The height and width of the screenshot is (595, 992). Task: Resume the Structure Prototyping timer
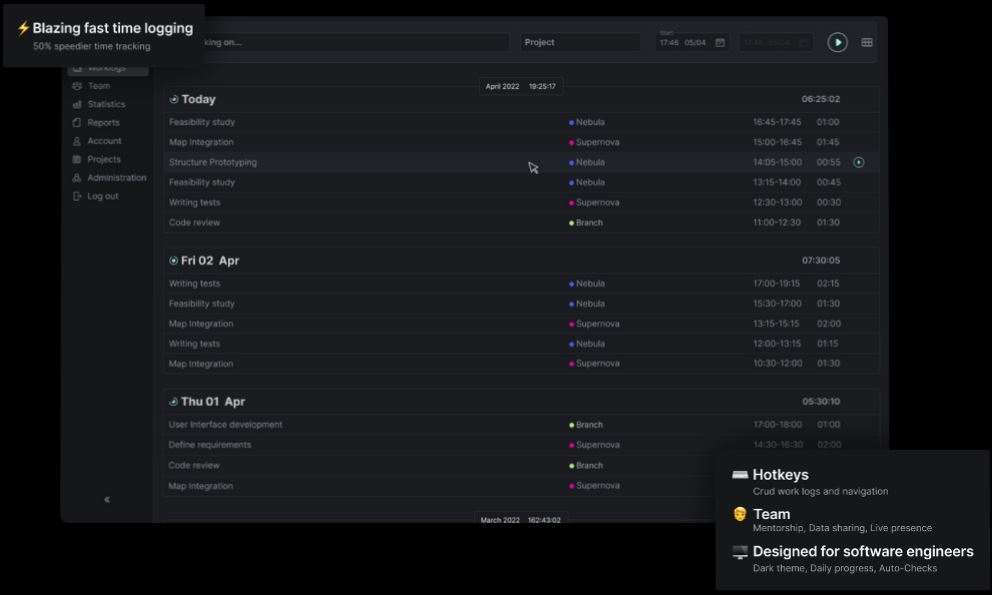point(860,161)
